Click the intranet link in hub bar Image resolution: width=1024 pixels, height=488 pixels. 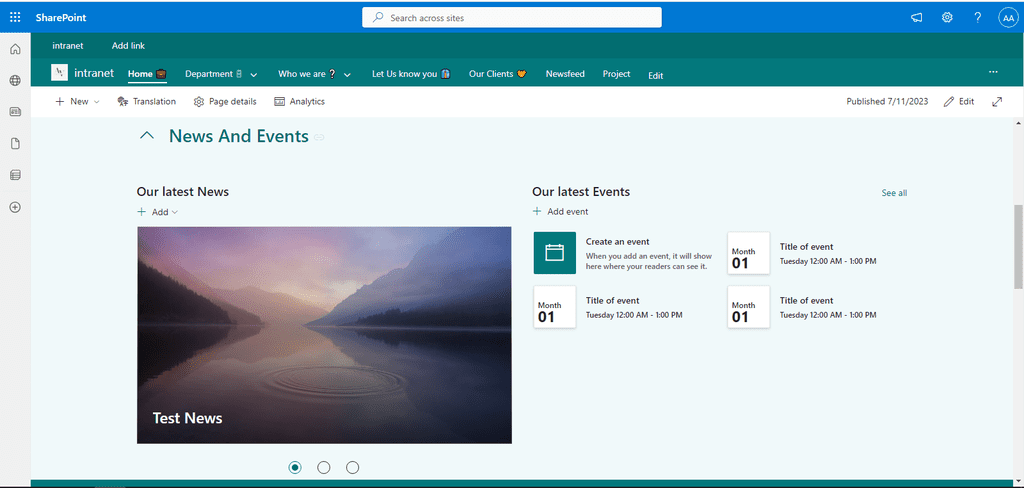pos(68,46)
